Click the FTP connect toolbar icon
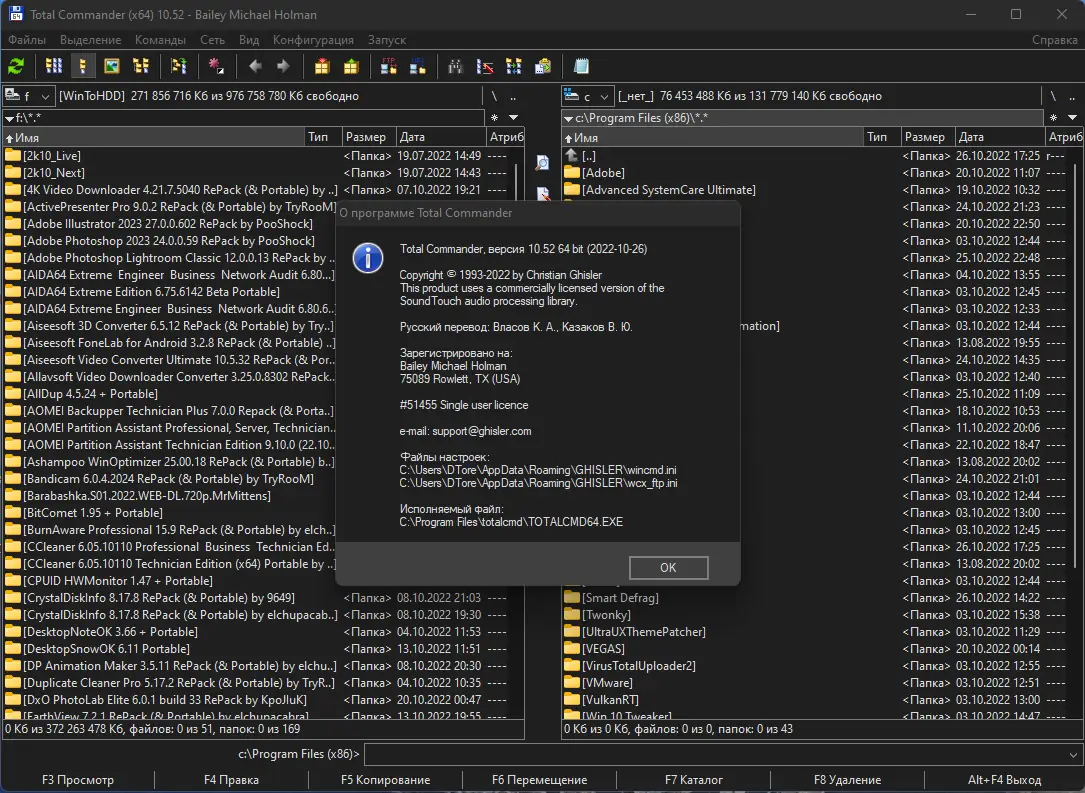 point(389,67)
